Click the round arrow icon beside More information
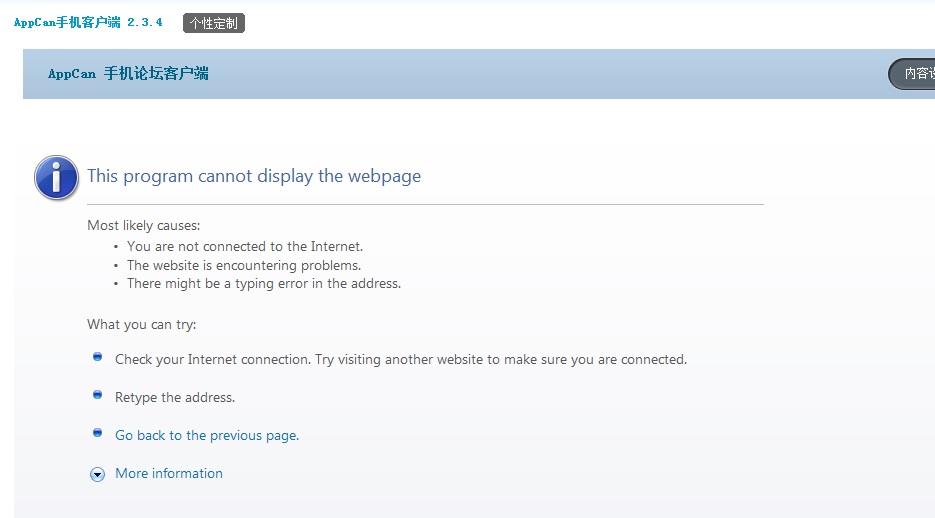Image resolution: width=935 pixels, height=518 pixels. 97,474
